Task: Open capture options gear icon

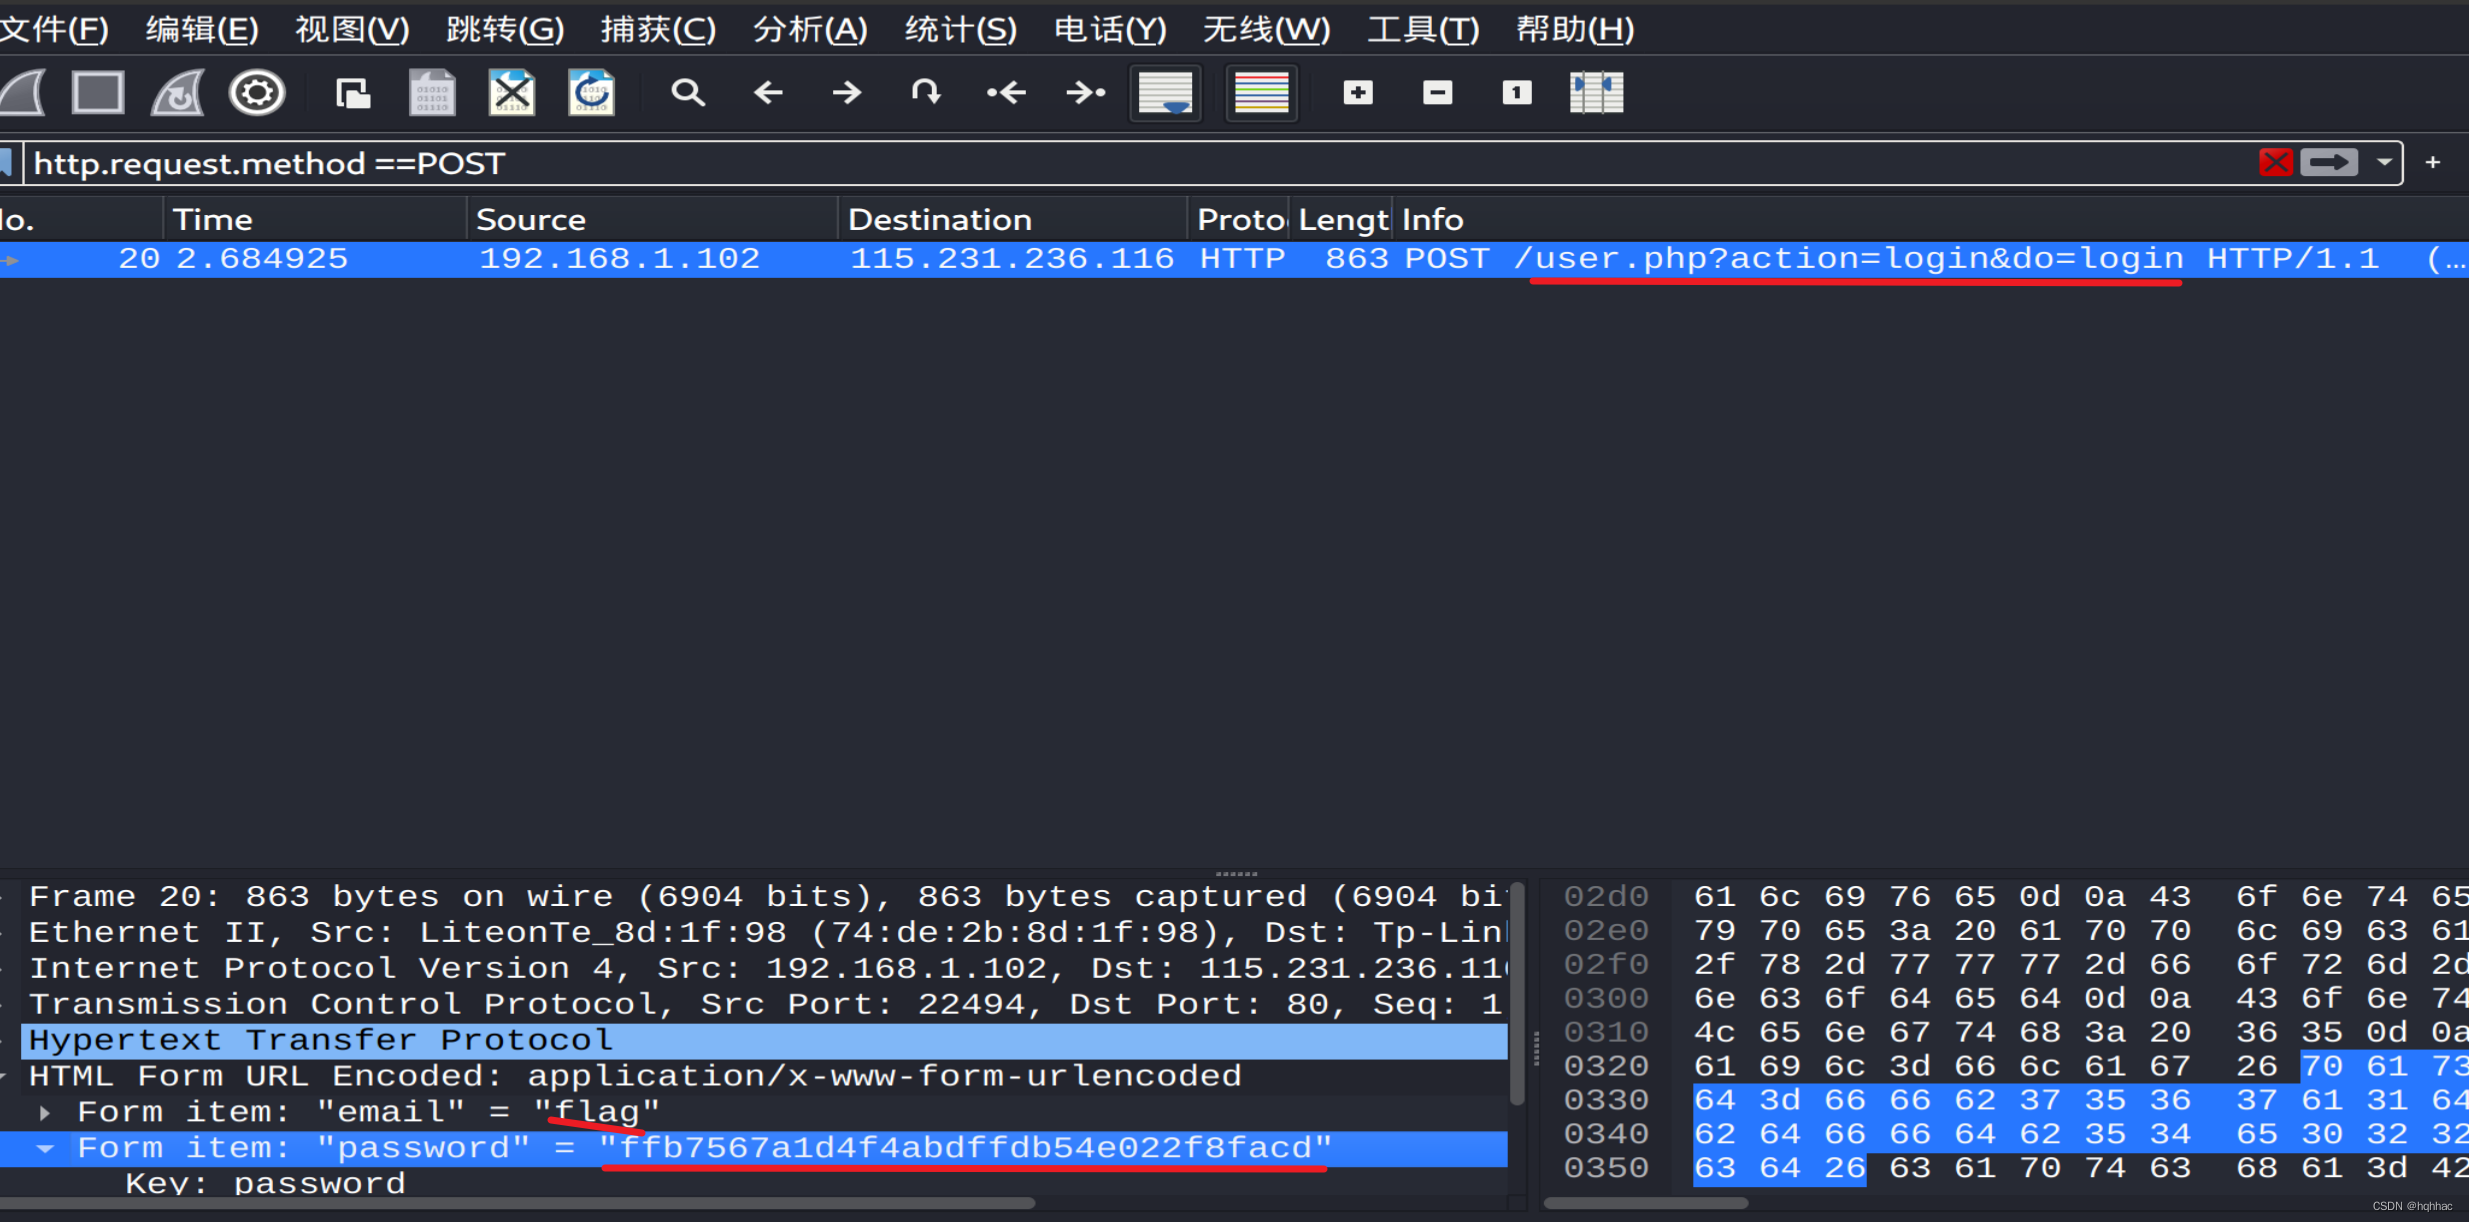Action: click(257, 93)
